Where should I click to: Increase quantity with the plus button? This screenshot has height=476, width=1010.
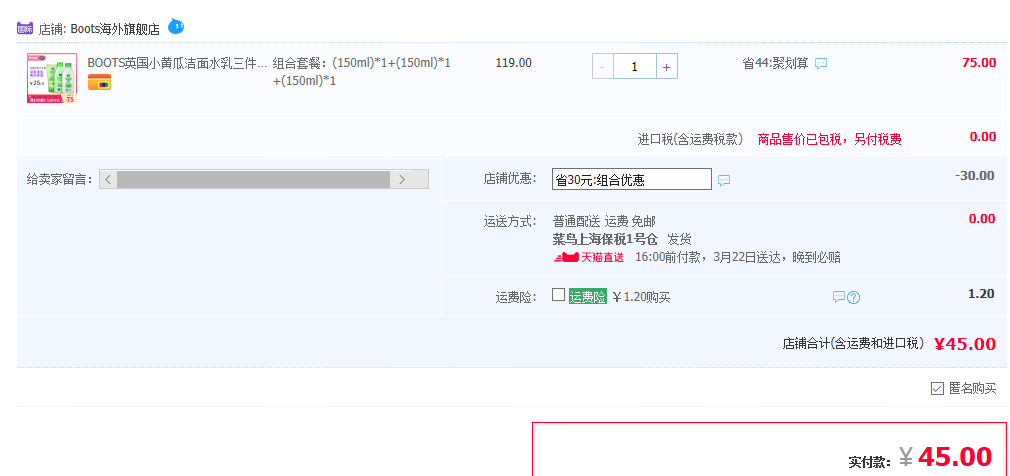[x=667, y=67]
